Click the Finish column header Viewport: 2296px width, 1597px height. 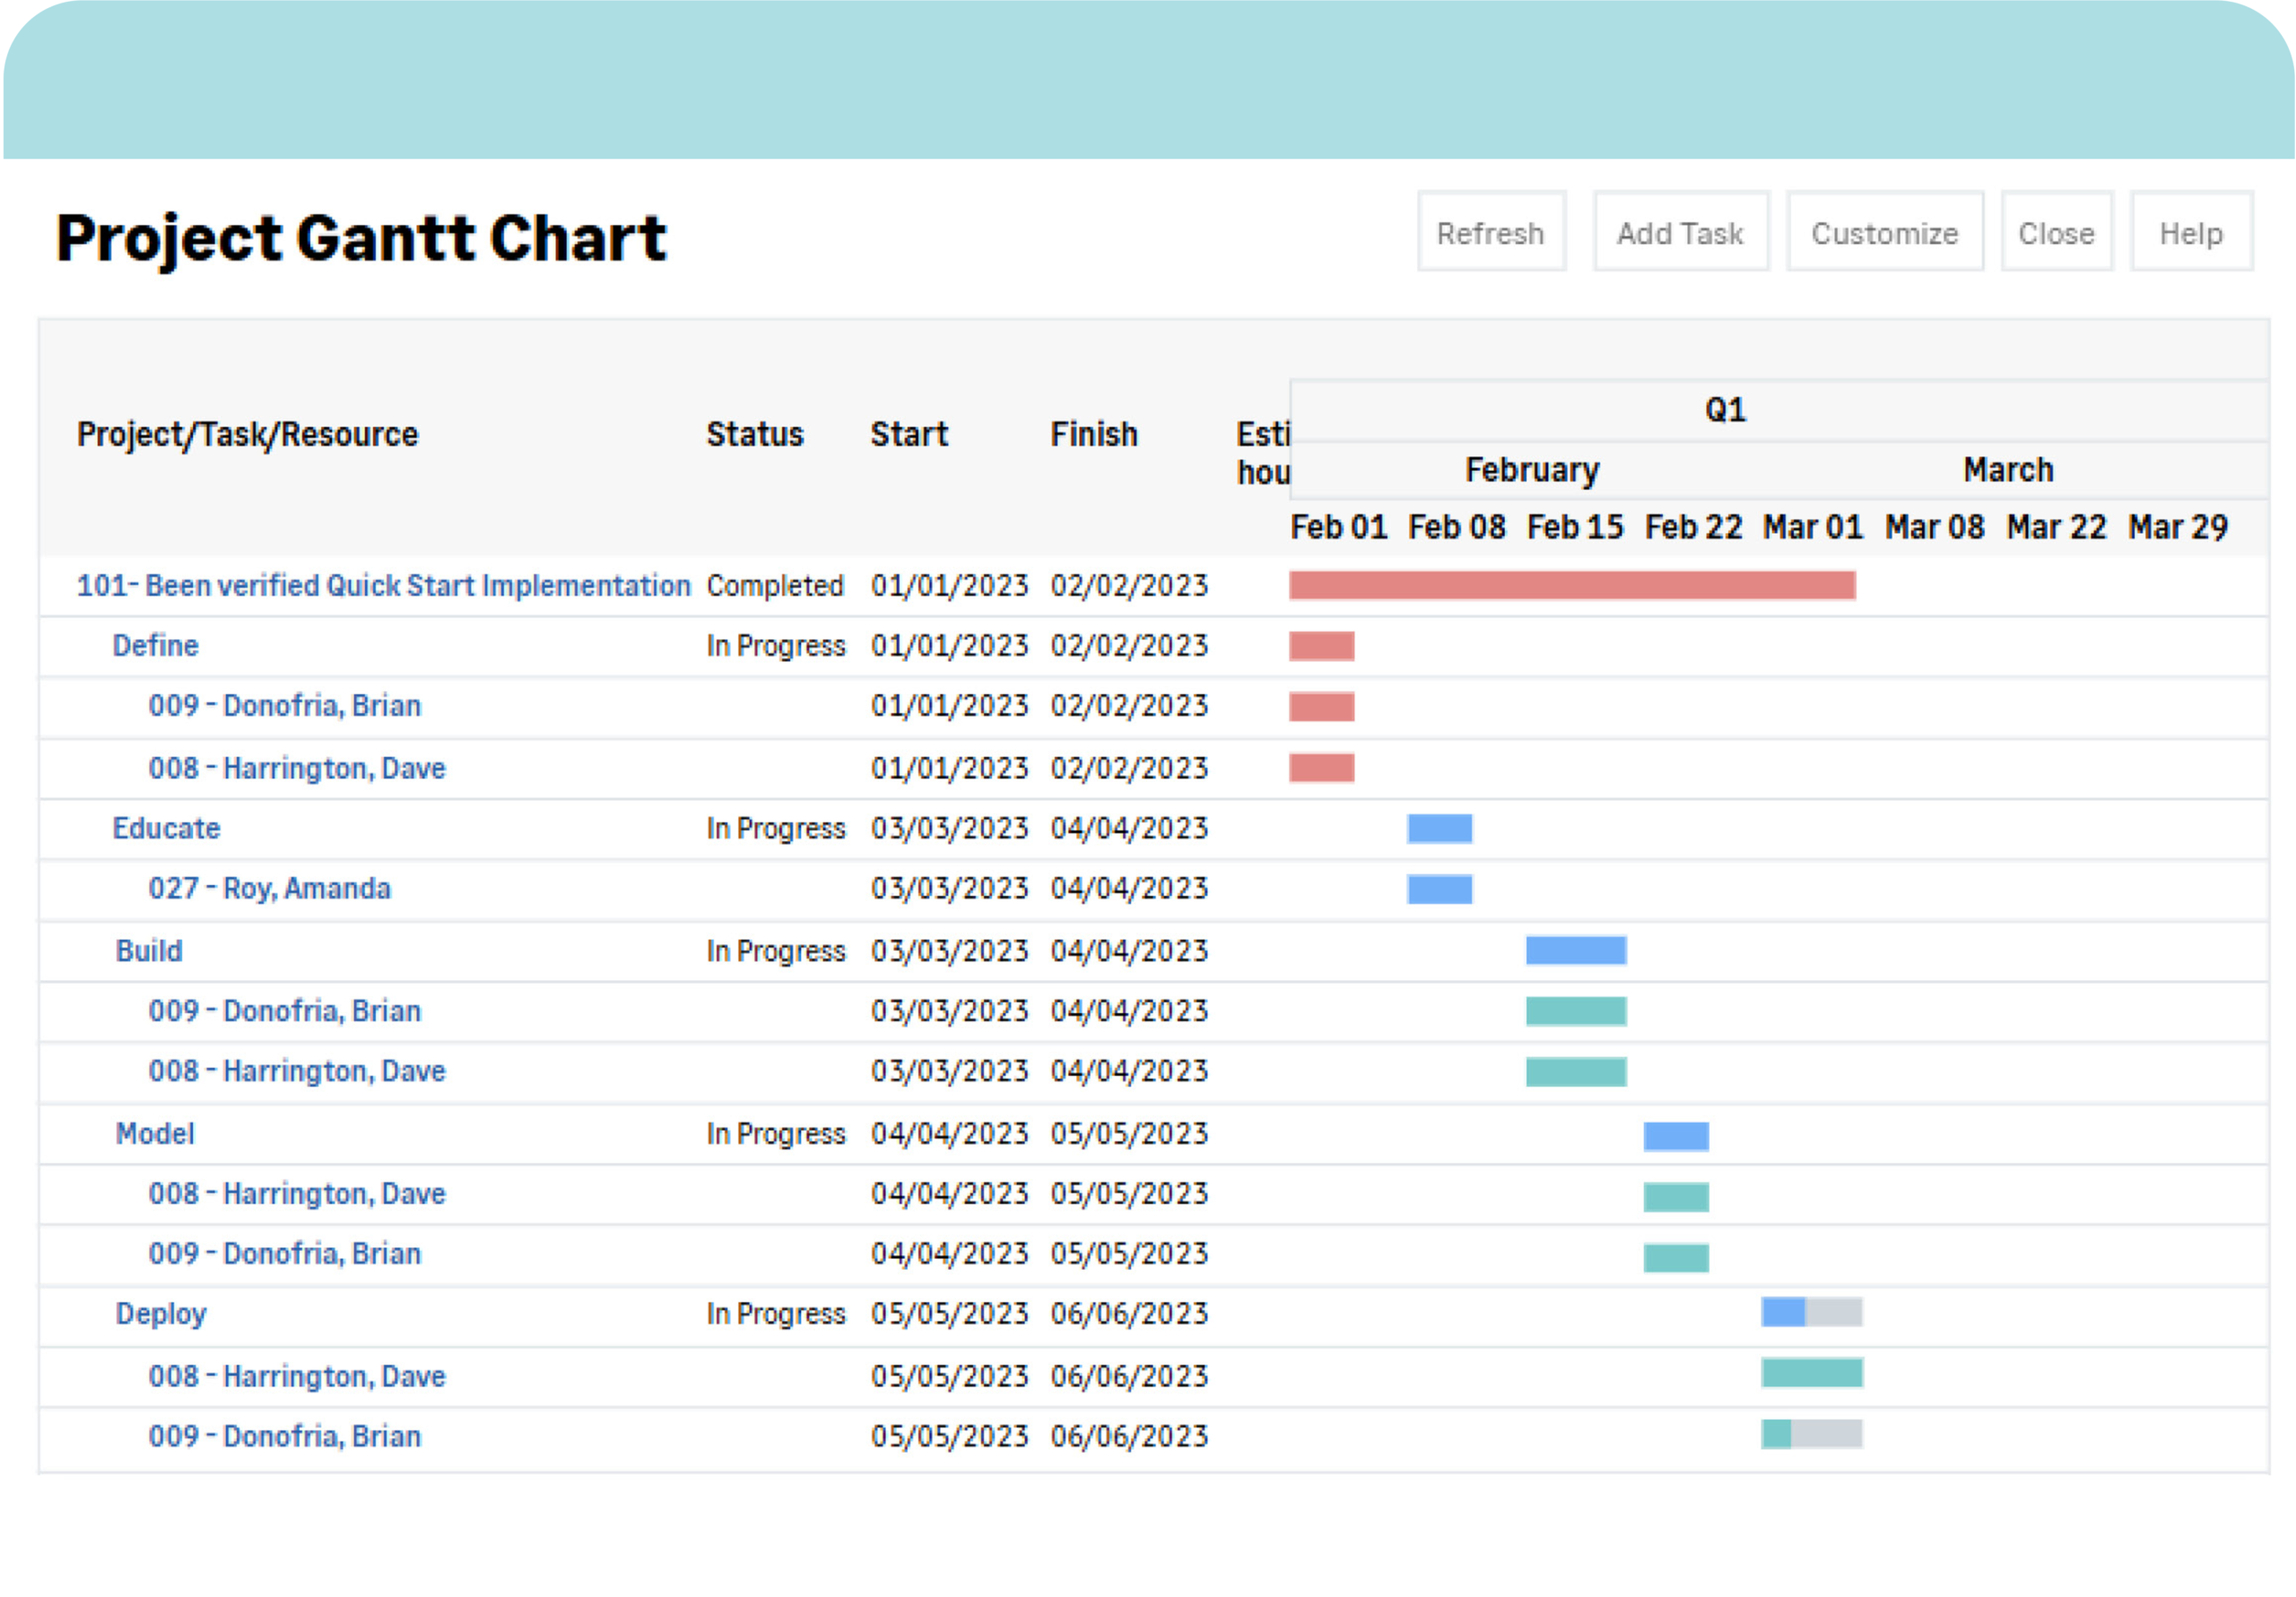coord(1094,434)
